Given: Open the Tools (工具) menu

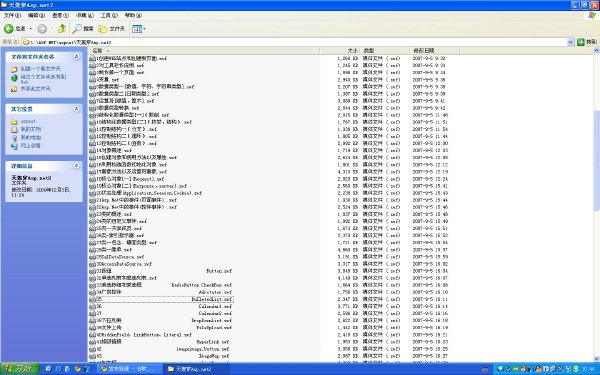Looking at the screenshot, I should (109, 15).
